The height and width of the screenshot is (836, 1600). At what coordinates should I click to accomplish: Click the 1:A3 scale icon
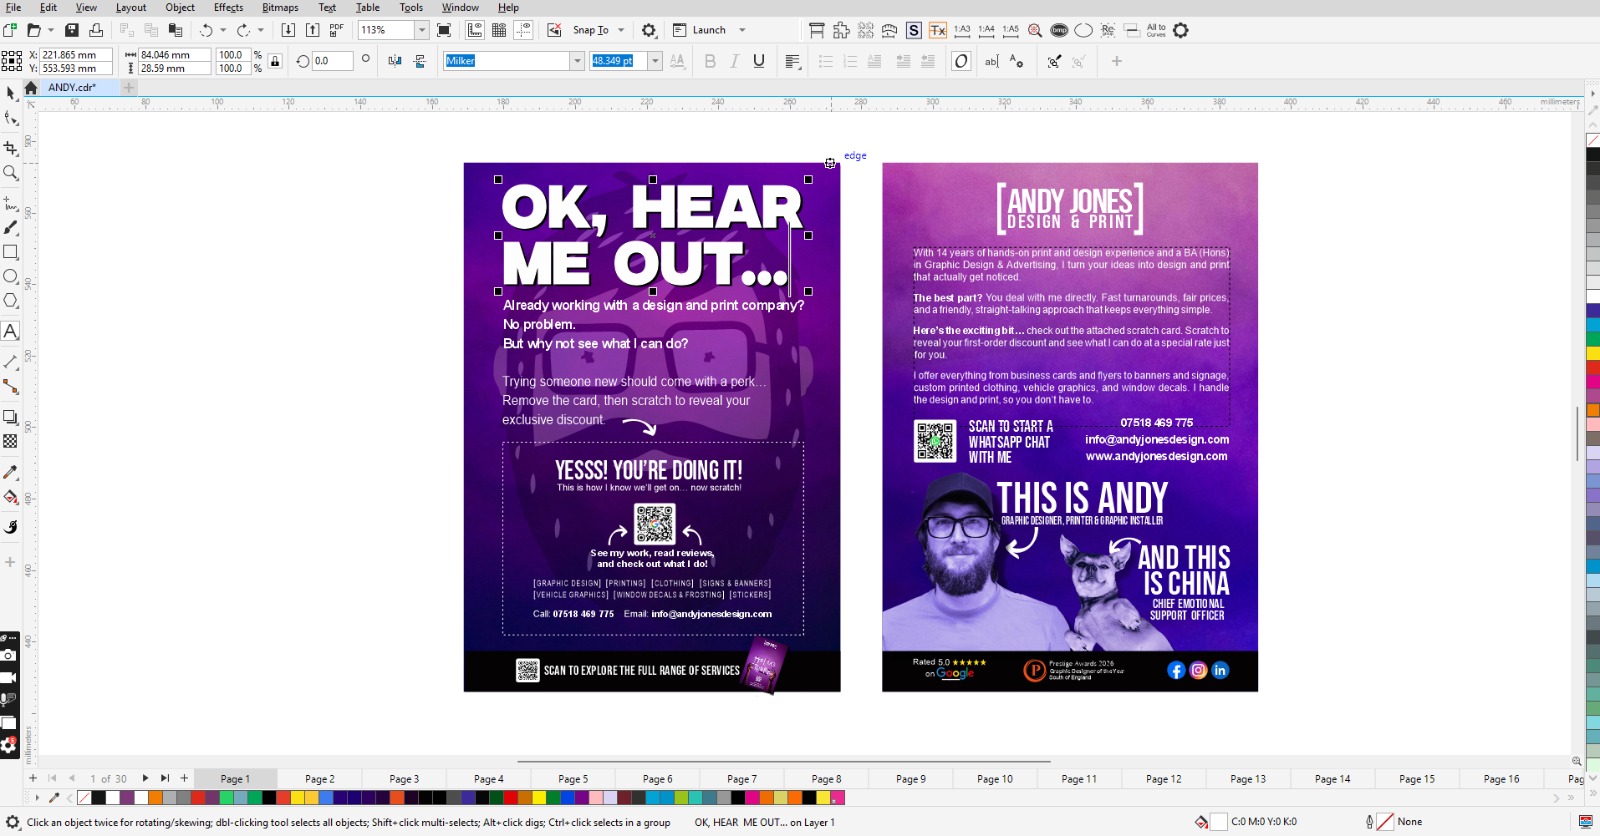pos(962,30)
